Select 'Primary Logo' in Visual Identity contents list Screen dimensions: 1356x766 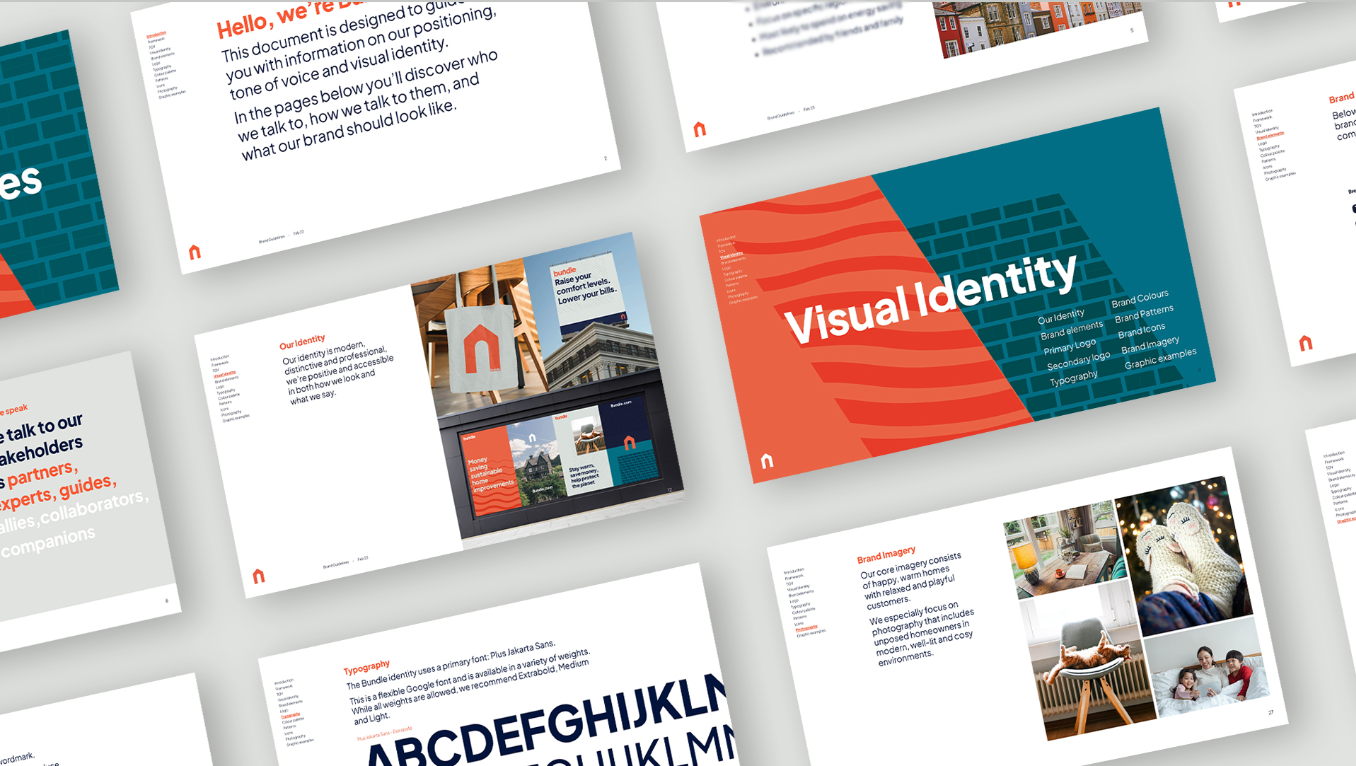(x=1070, y=346)
